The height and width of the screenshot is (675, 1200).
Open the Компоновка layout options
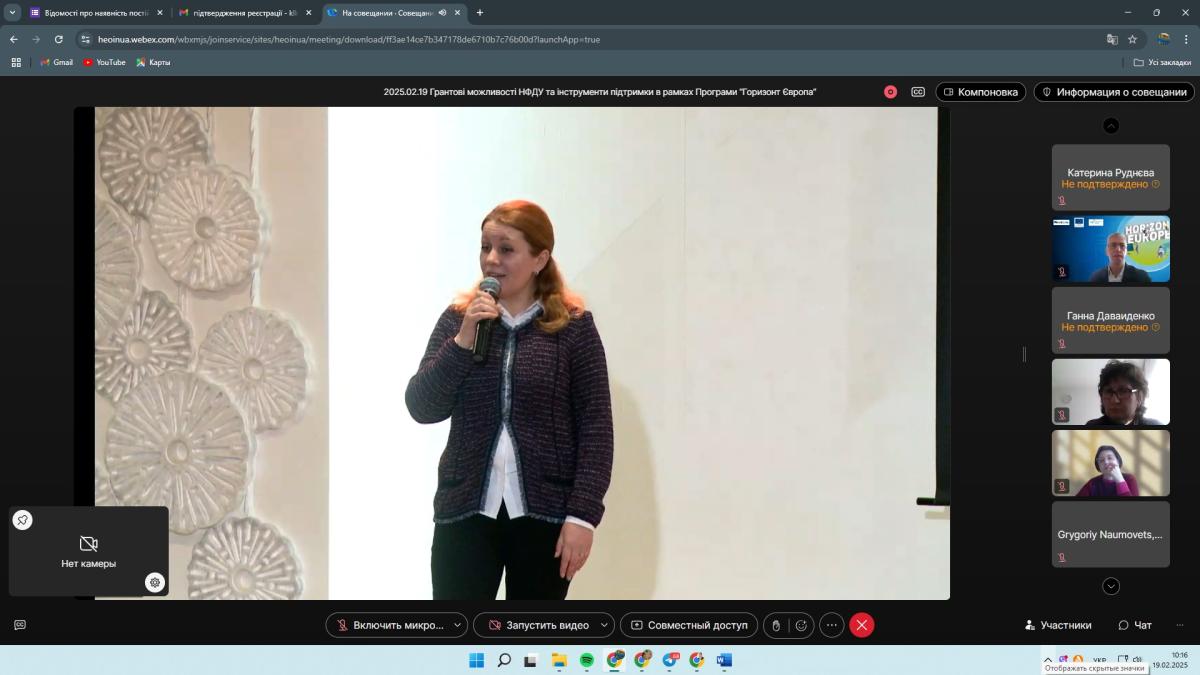click(x=980, y=92)
